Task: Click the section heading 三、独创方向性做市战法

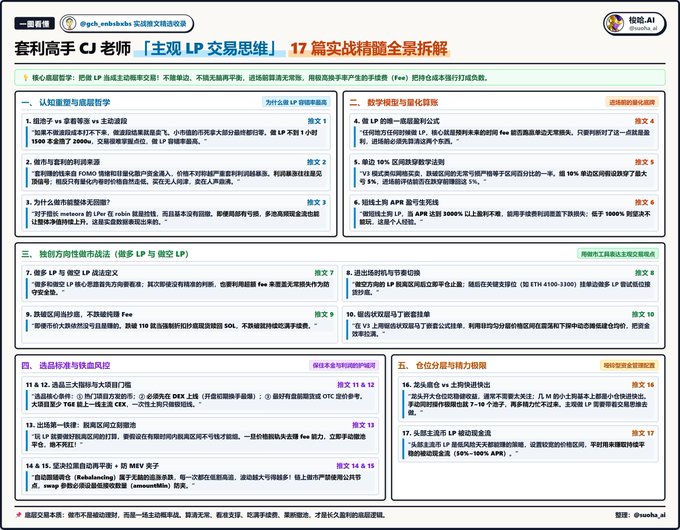Action: tap(105, 254)
